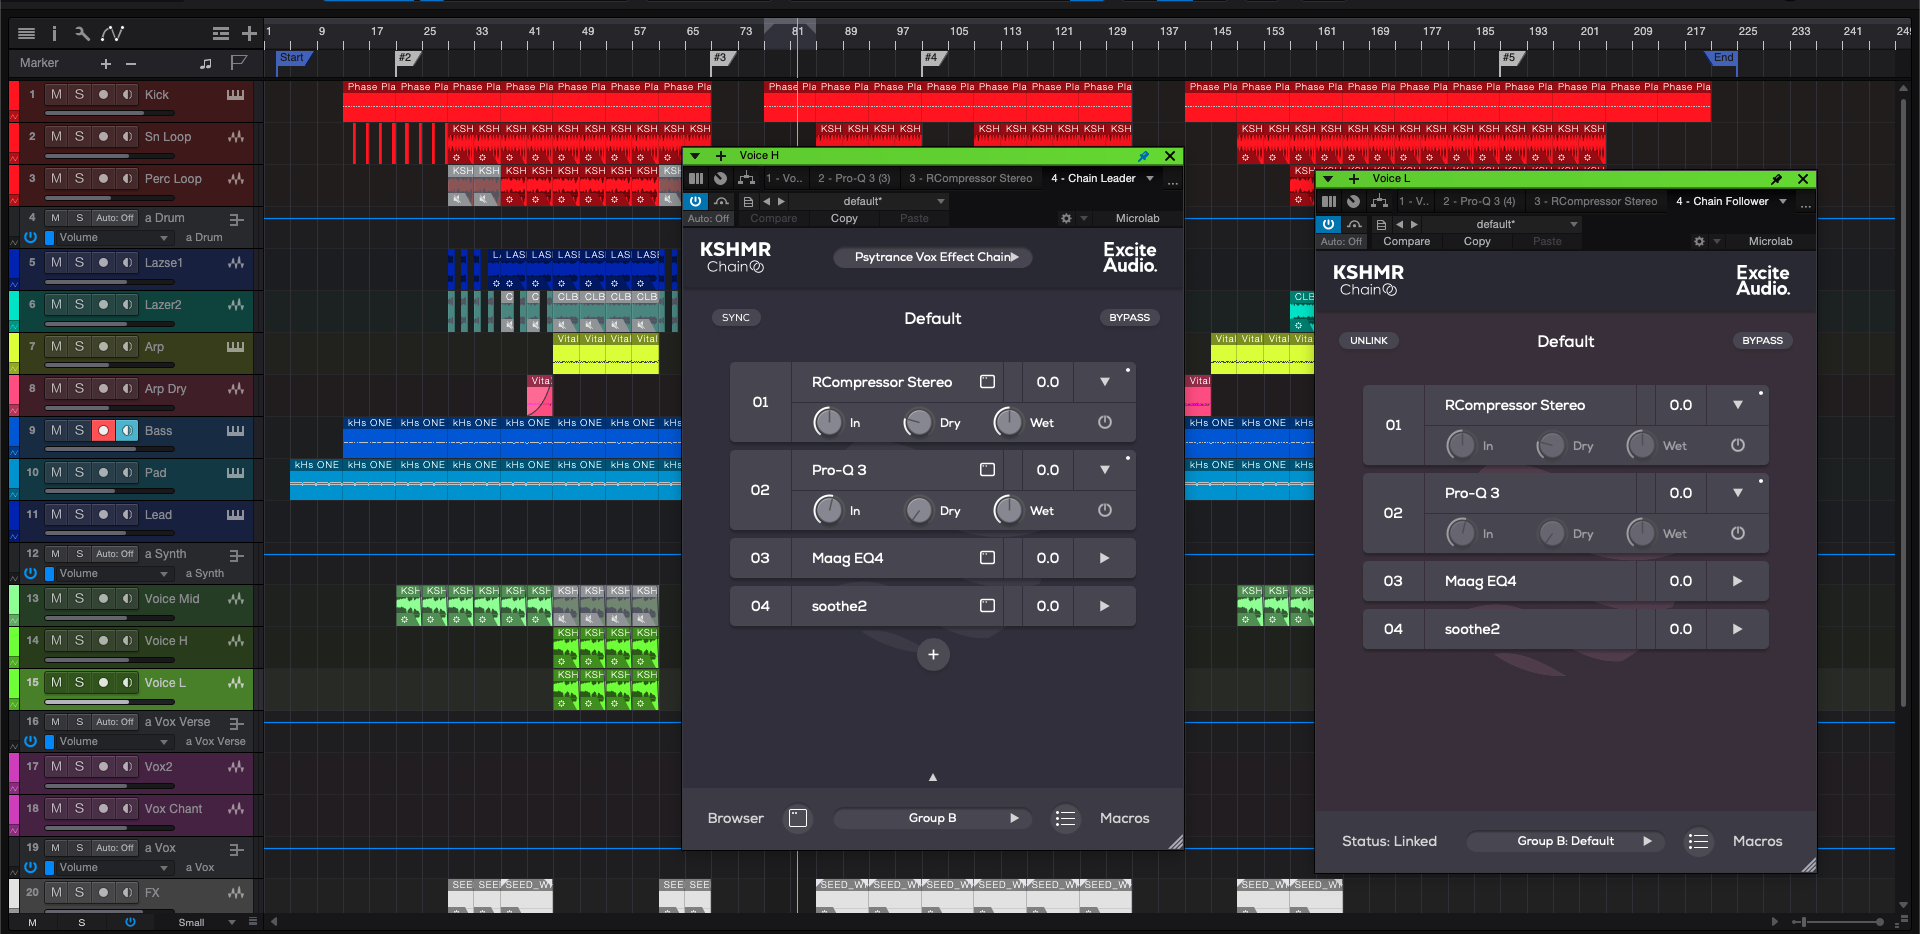Show the automation curve icon
Screen dimensions: 1920x934
coord(113,34)
